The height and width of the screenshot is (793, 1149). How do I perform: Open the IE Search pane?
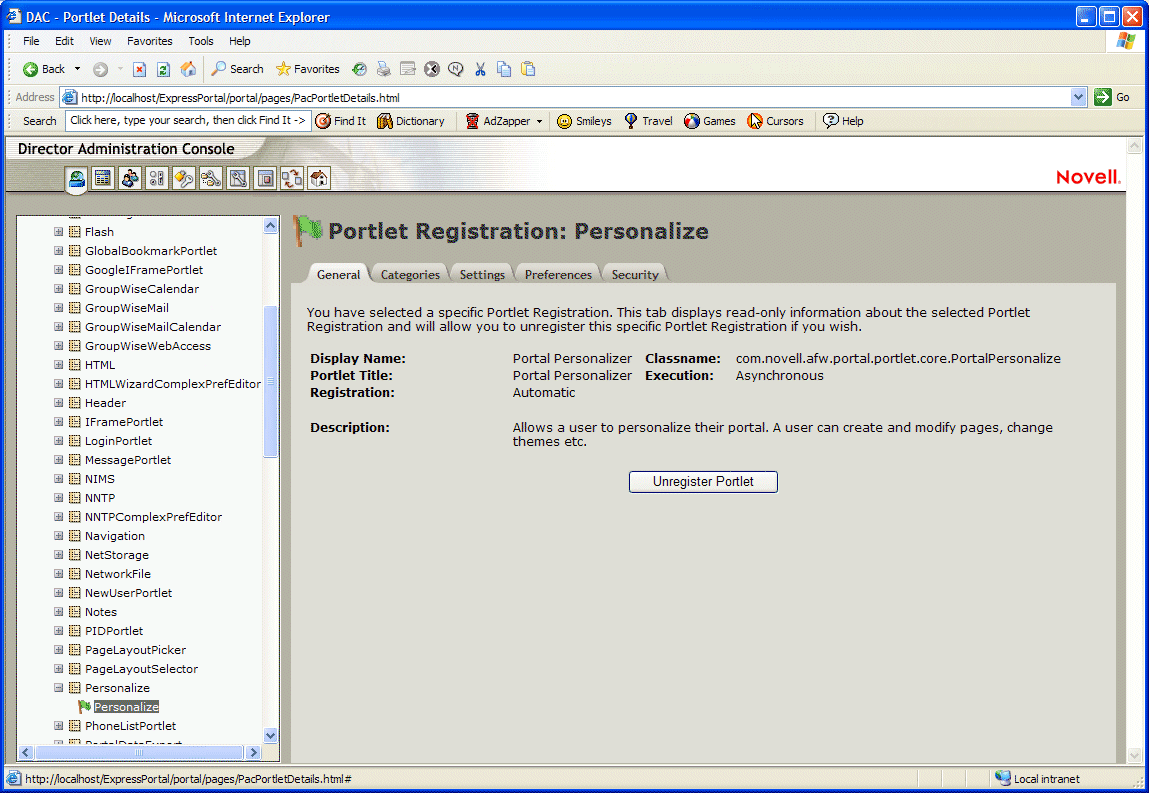[237, 69]
